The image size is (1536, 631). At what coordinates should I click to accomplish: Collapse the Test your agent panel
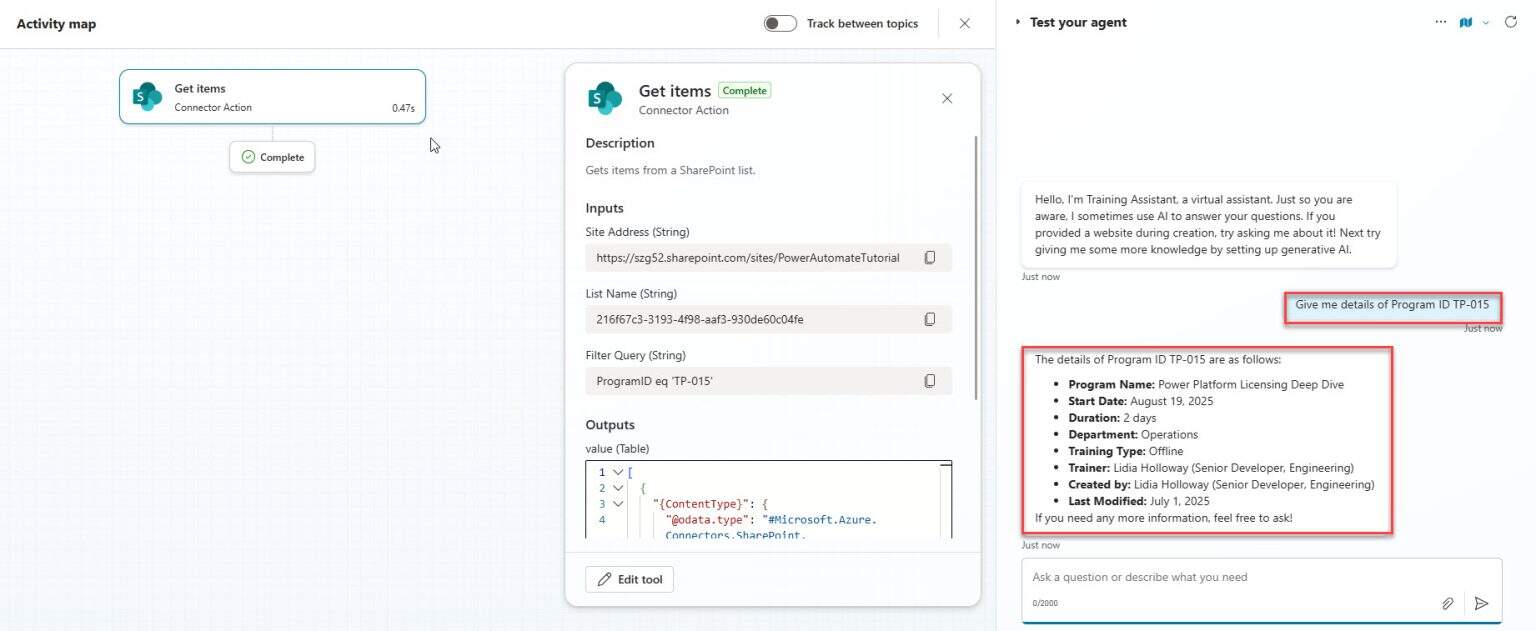point(1018,22)
